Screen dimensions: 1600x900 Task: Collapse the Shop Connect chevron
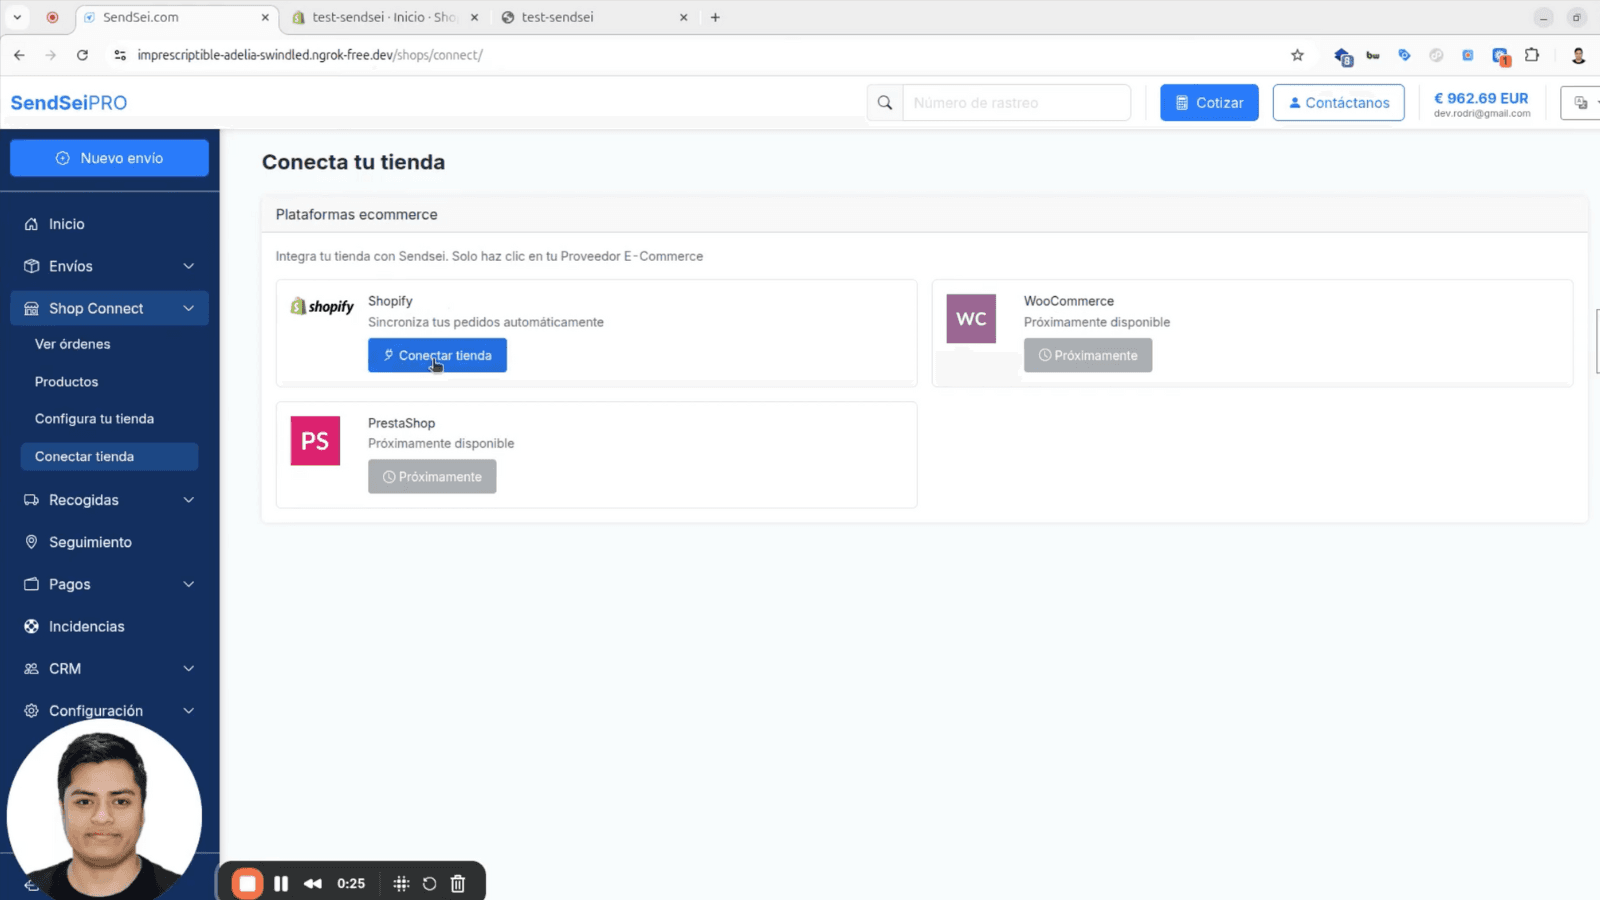click(x=189, y=308)
